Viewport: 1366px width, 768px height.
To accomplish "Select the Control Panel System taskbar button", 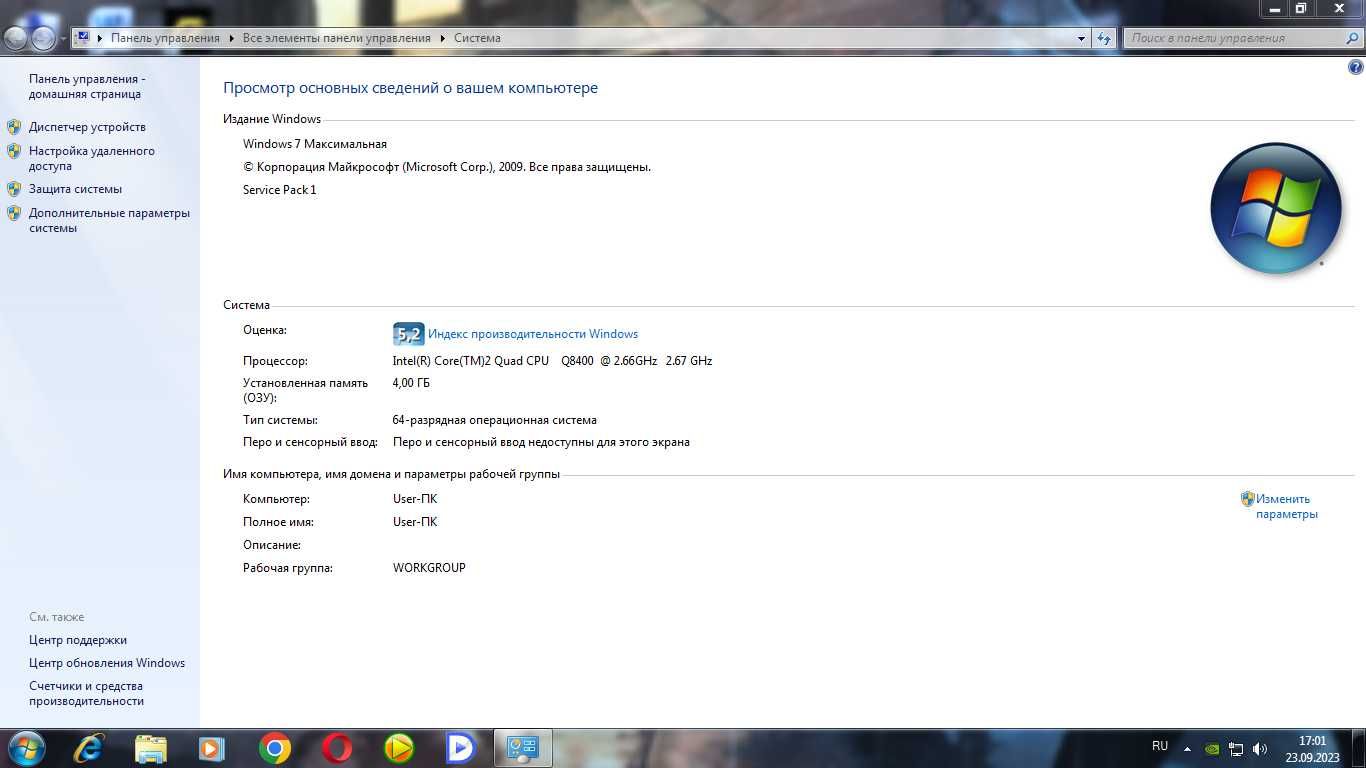I will [x=523, y=748].
